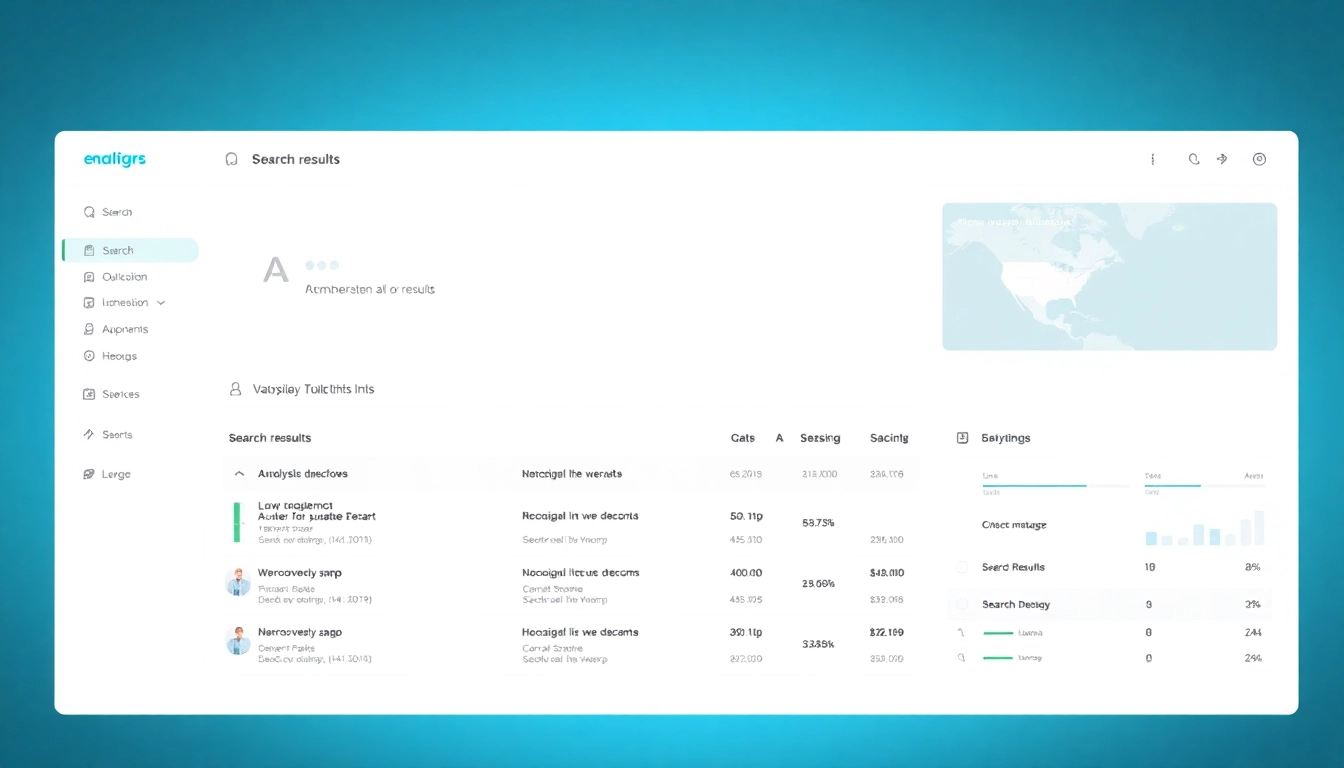Click the icon beside Lerge in sidebar
This screenshot has width=1344, height=768.
[x=89, y=474]
